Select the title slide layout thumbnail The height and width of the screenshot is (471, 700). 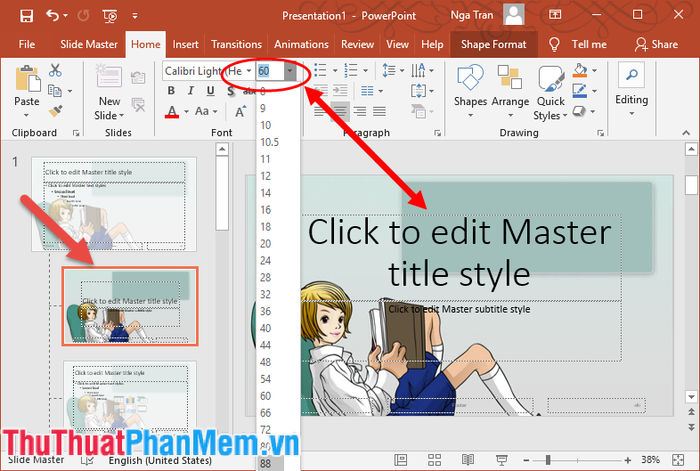(x=130, y=306)
